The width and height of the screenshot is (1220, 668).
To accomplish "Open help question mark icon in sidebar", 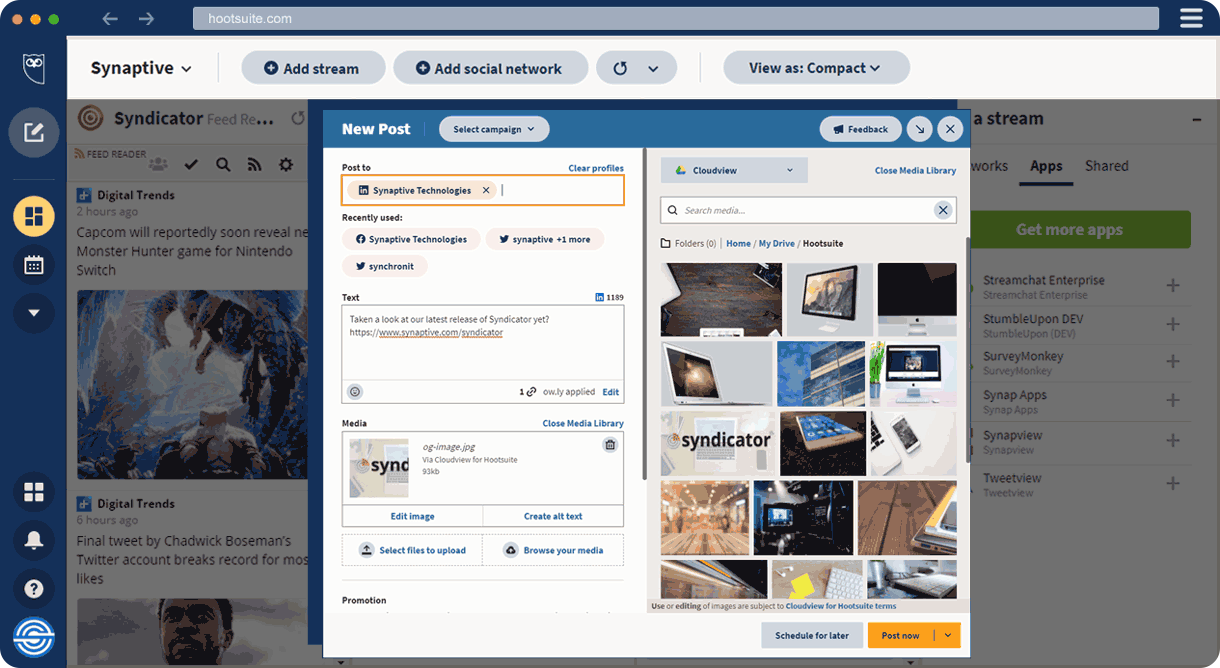I will coord(34,588).
